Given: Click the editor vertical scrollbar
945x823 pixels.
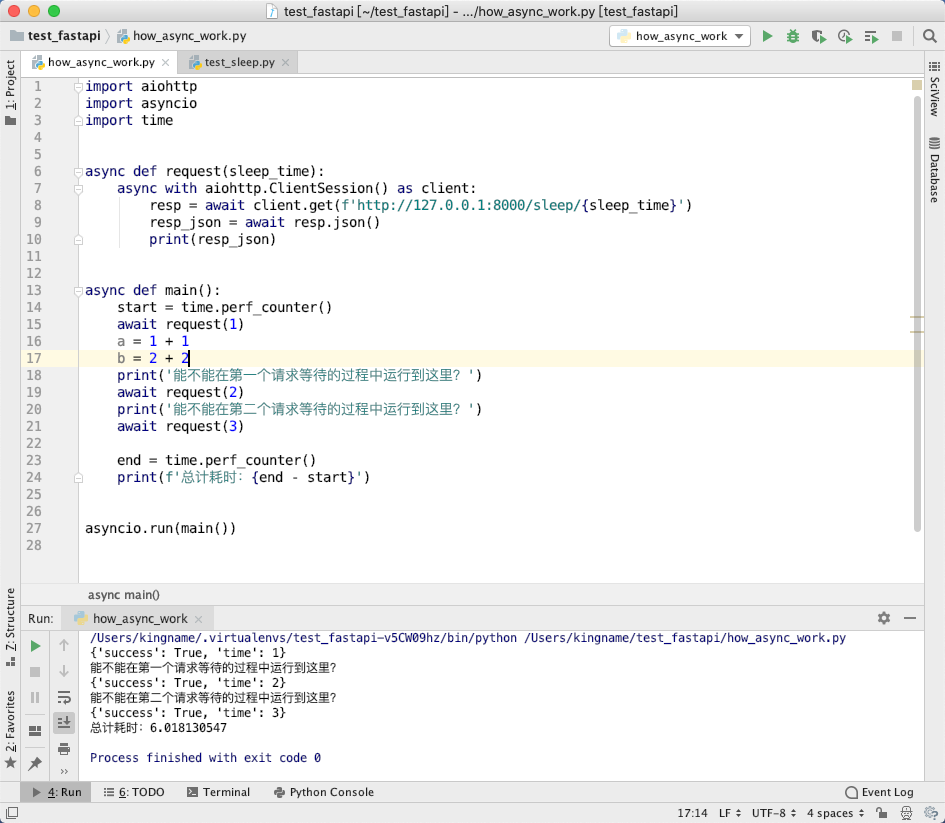Looking at the screenshot, I should click(917, 313).
